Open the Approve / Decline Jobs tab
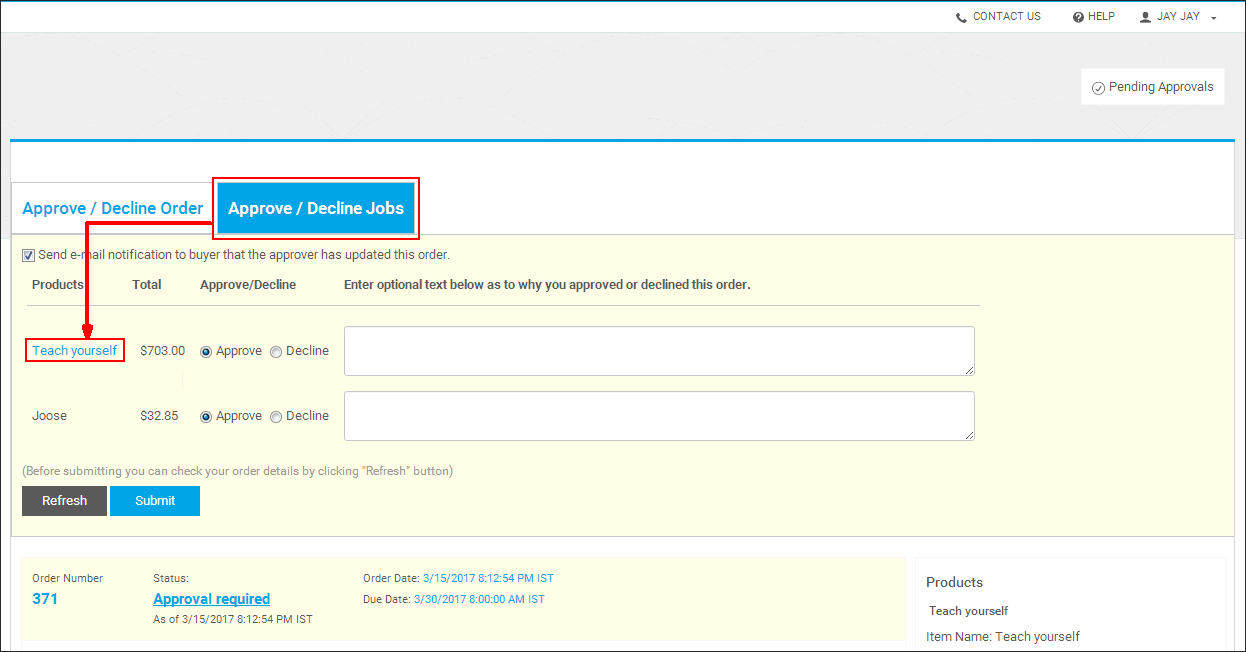1246x652 pixels. pos(316,208)
